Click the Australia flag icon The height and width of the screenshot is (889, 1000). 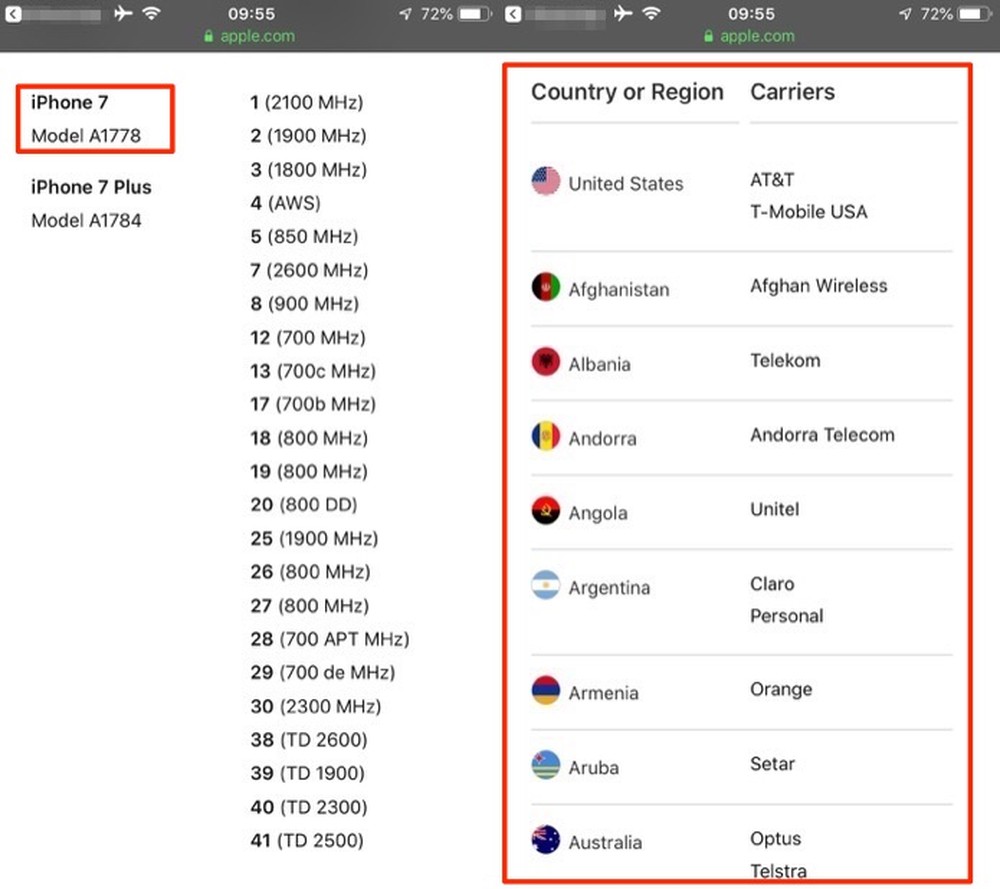click(x=545, y=840)
